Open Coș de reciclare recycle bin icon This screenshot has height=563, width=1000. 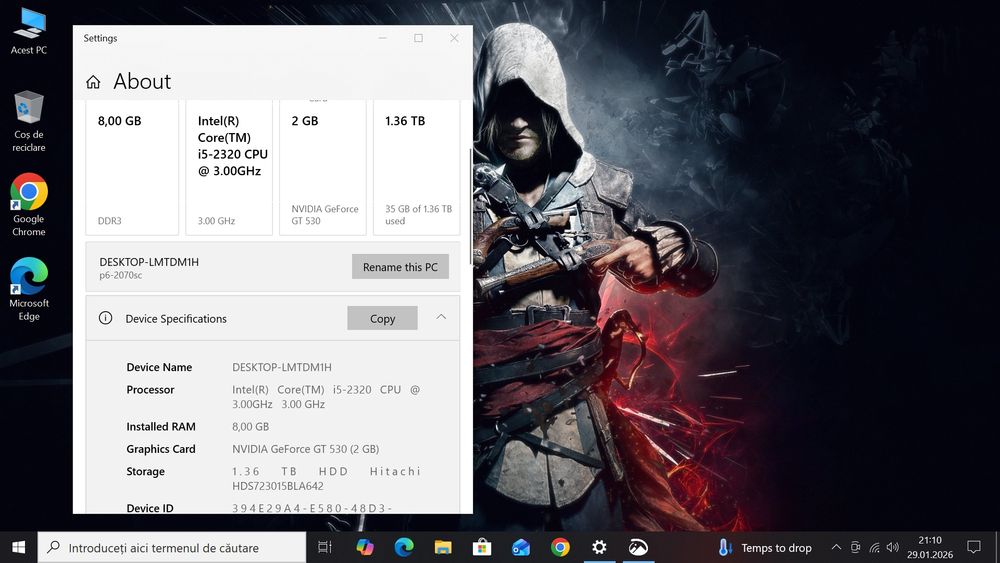[29, 121]
